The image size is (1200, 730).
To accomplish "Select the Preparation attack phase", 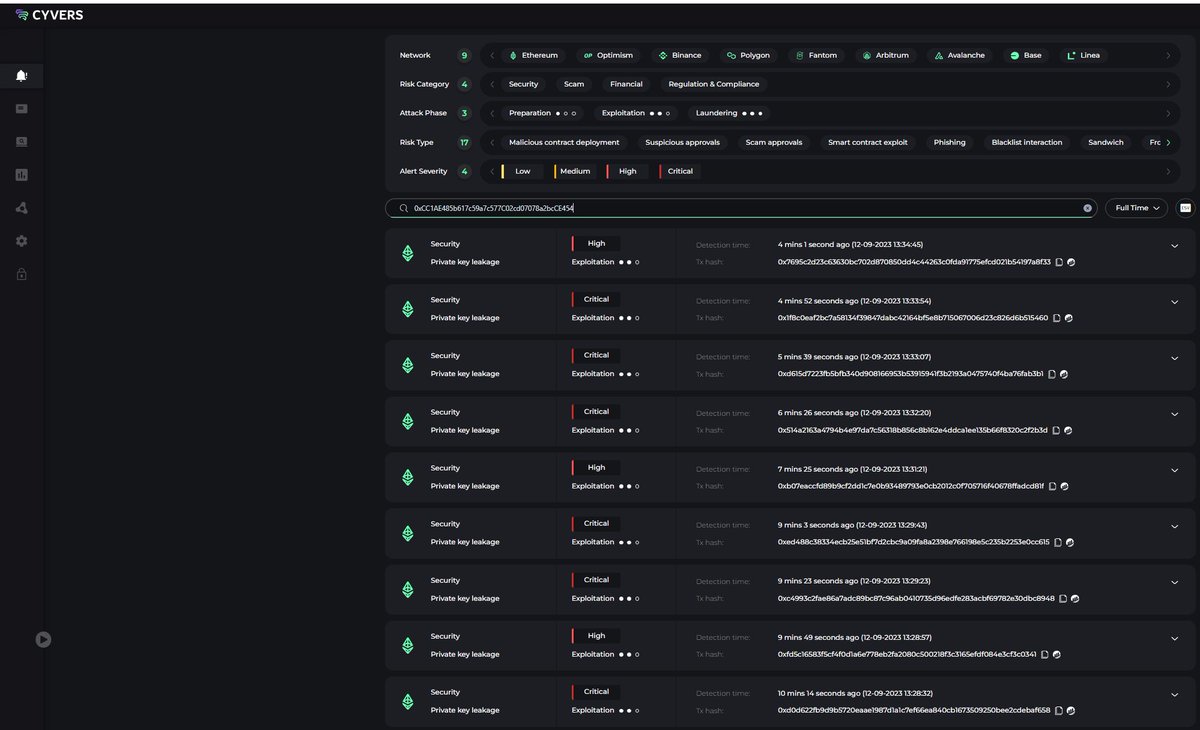I will pyautogui.click(x=543, y=113).
